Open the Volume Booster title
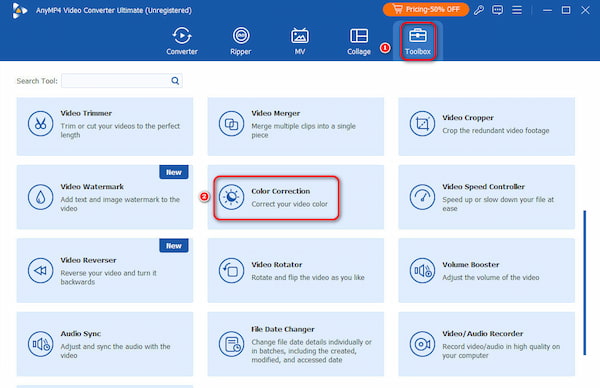This screenshot has height=388, width=600. [471, 264]
